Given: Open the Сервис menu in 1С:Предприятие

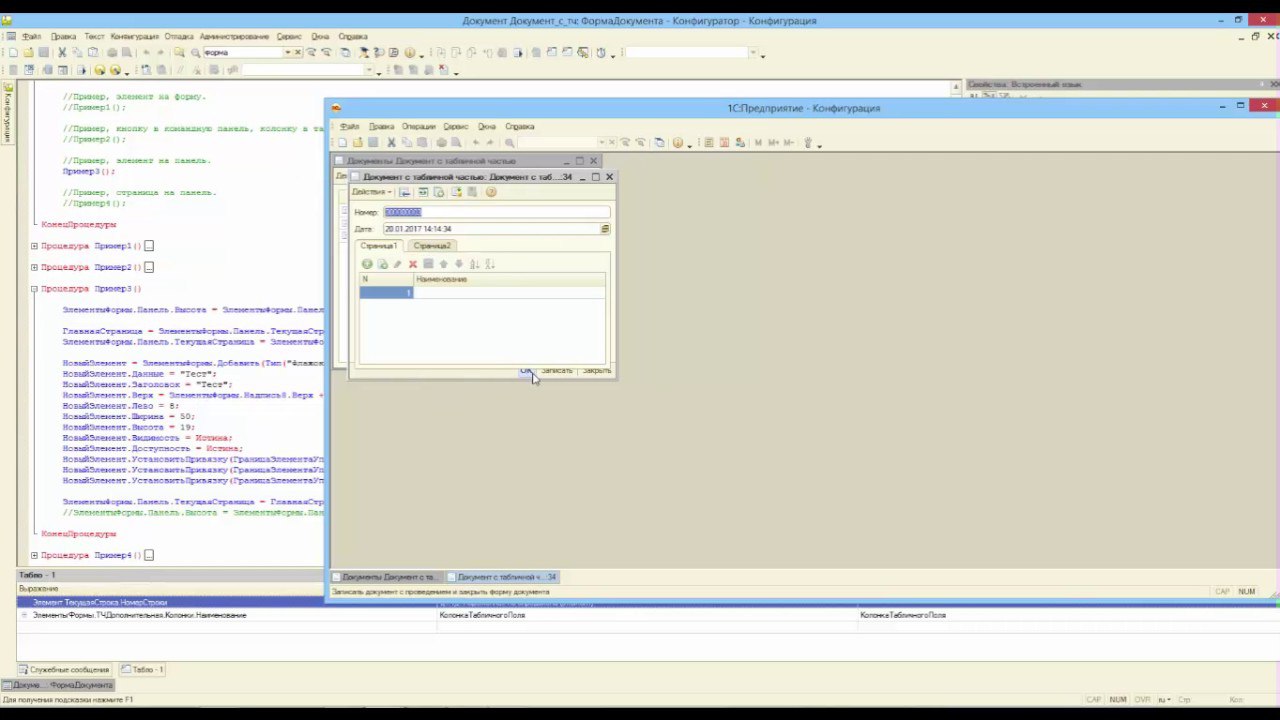Looking at the screenshot, I should pos(456,127).
